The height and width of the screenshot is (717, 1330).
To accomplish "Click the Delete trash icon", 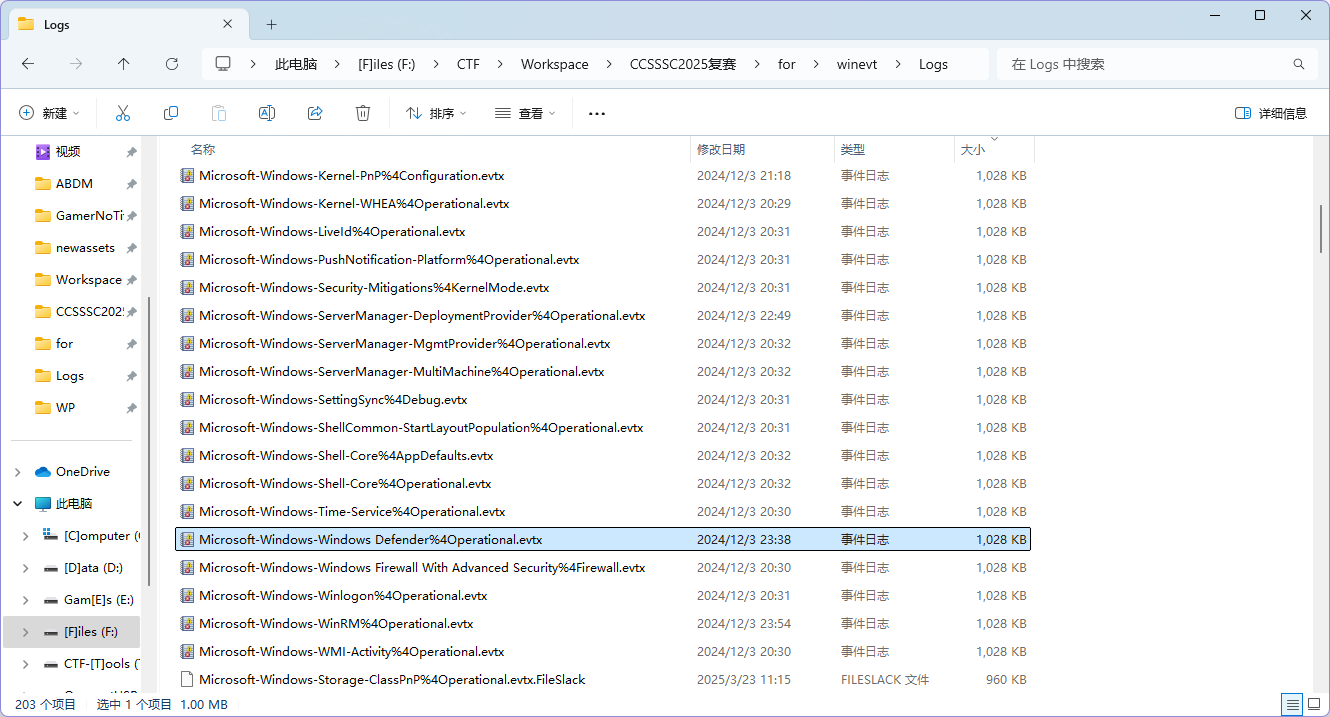I will pyautogui.click(x=363, y=114).
